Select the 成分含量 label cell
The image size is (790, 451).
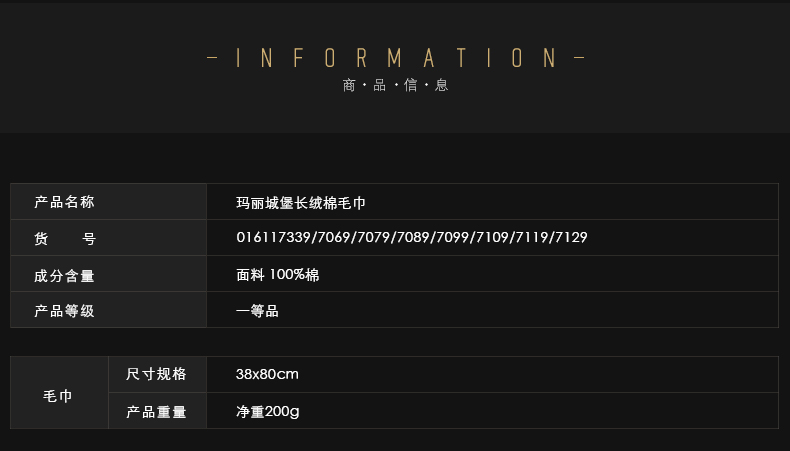[x=108, y=274]
